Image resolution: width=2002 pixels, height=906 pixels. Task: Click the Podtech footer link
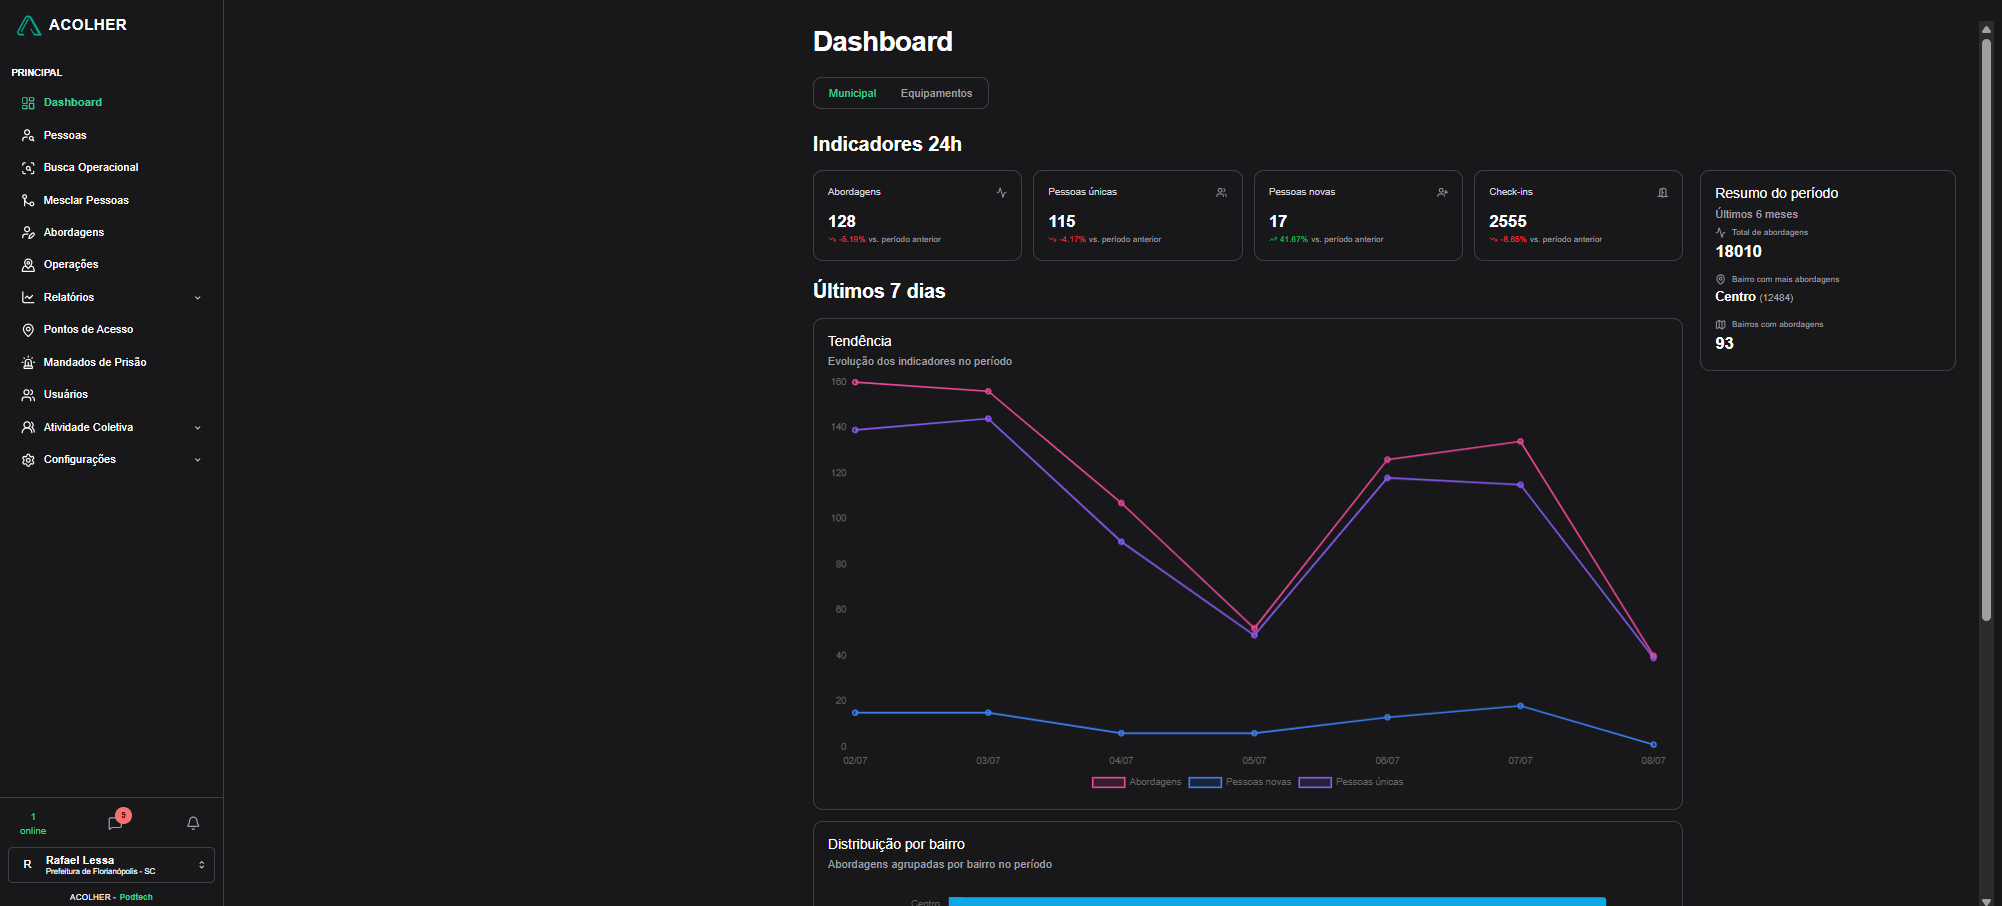pyautogui.click(x=136, y=897)
